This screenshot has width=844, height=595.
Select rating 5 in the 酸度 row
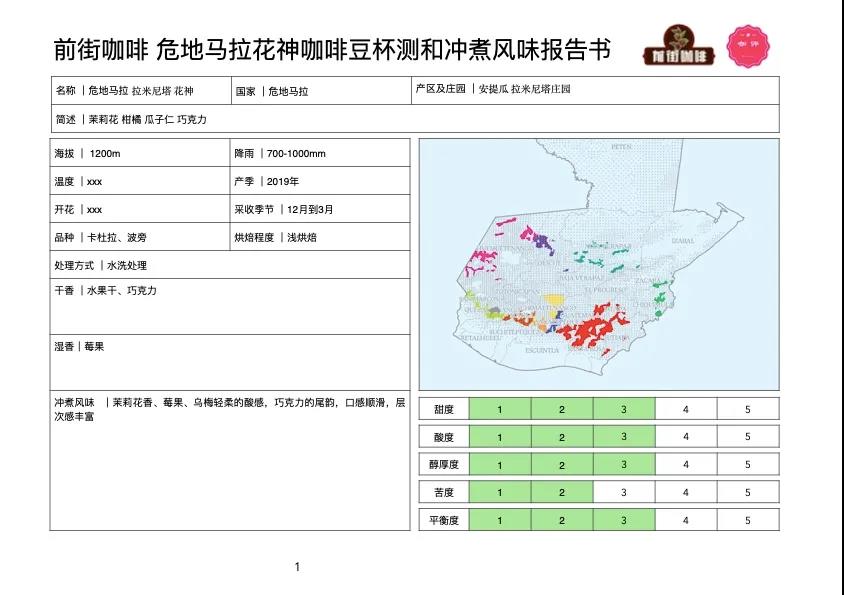[x=747, y=437]
